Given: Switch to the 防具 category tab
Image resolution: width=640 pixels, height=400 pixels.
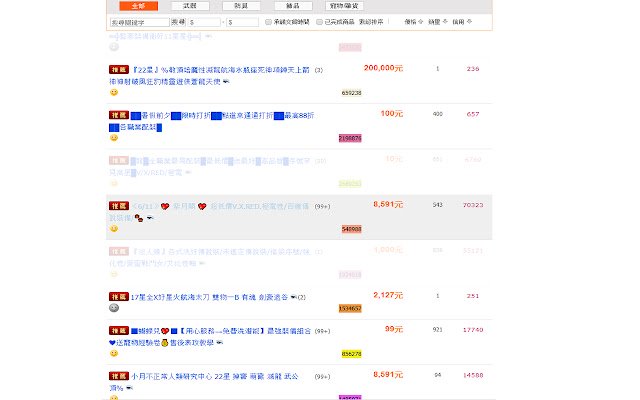Looking at the screenshot, I should coord(241,6).
